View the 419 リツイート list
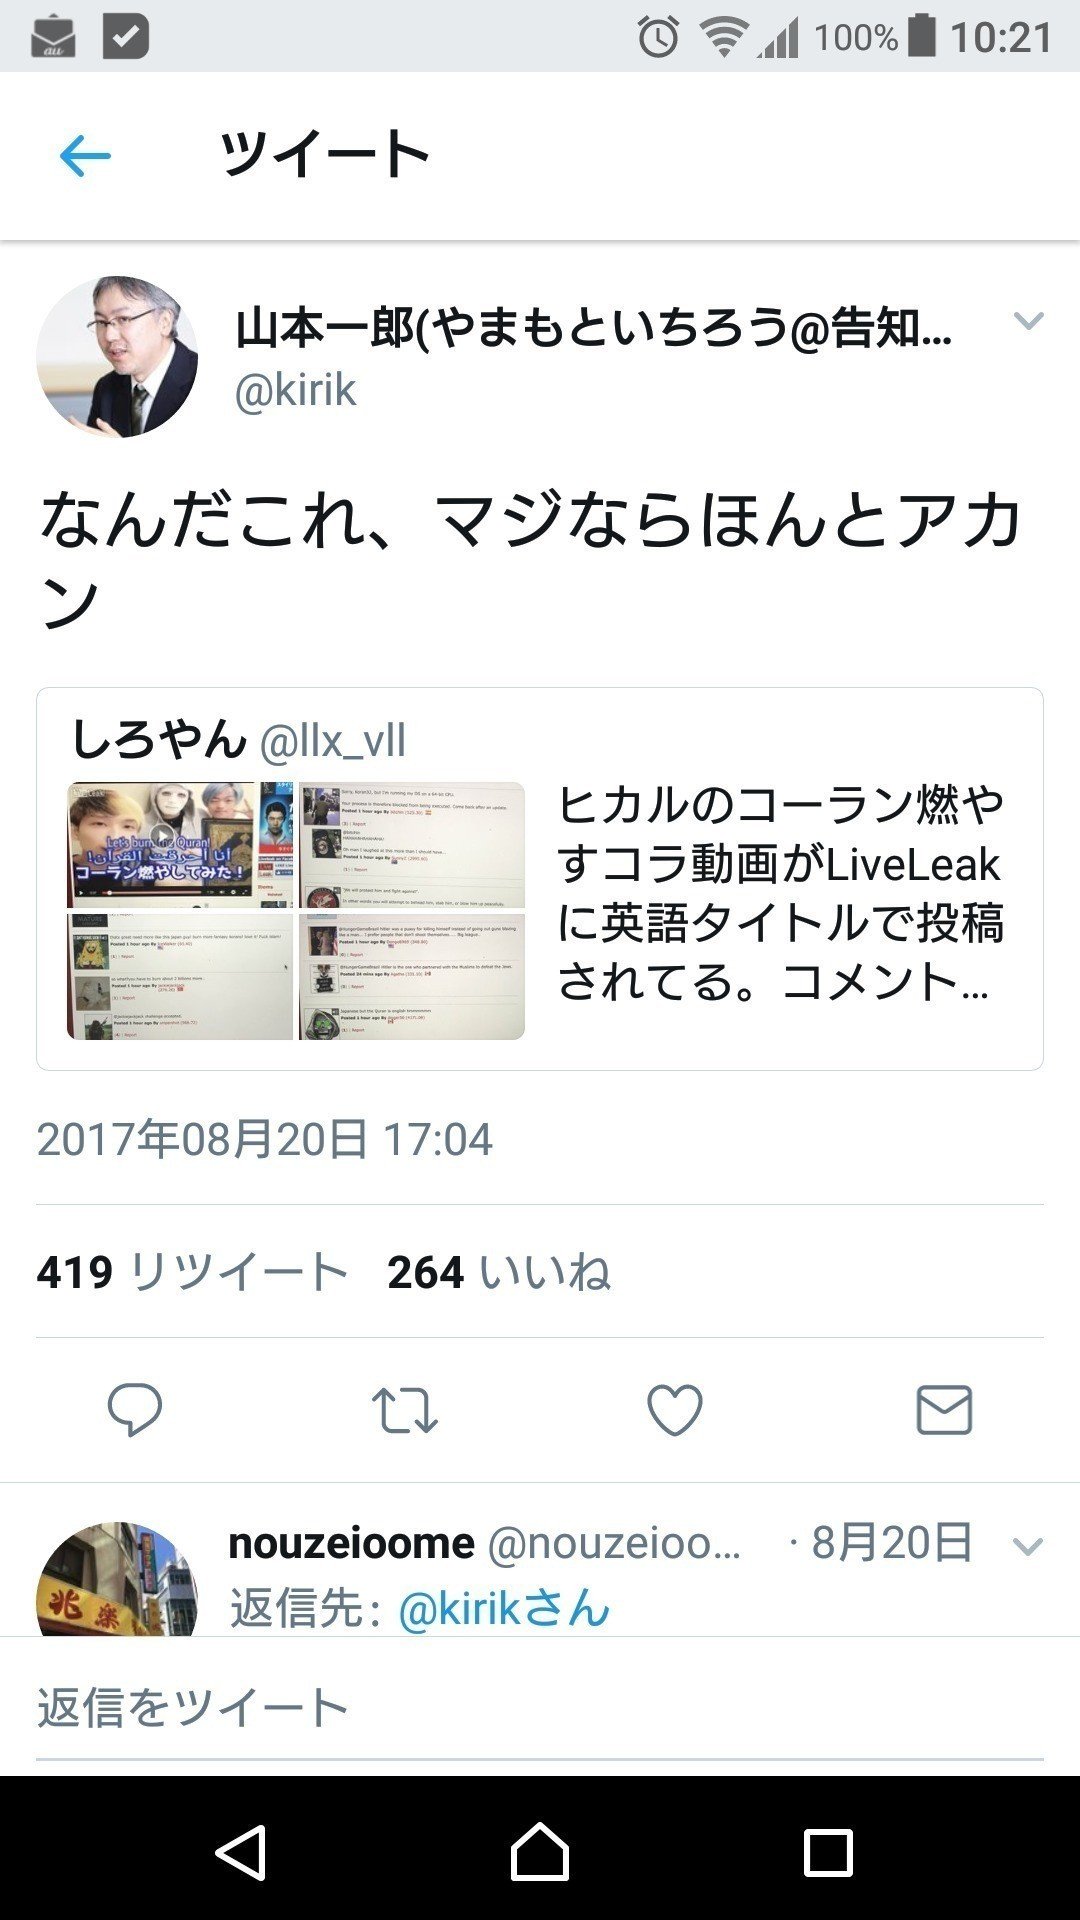The image size is (1080, 1920). [x=192, y=1272]
